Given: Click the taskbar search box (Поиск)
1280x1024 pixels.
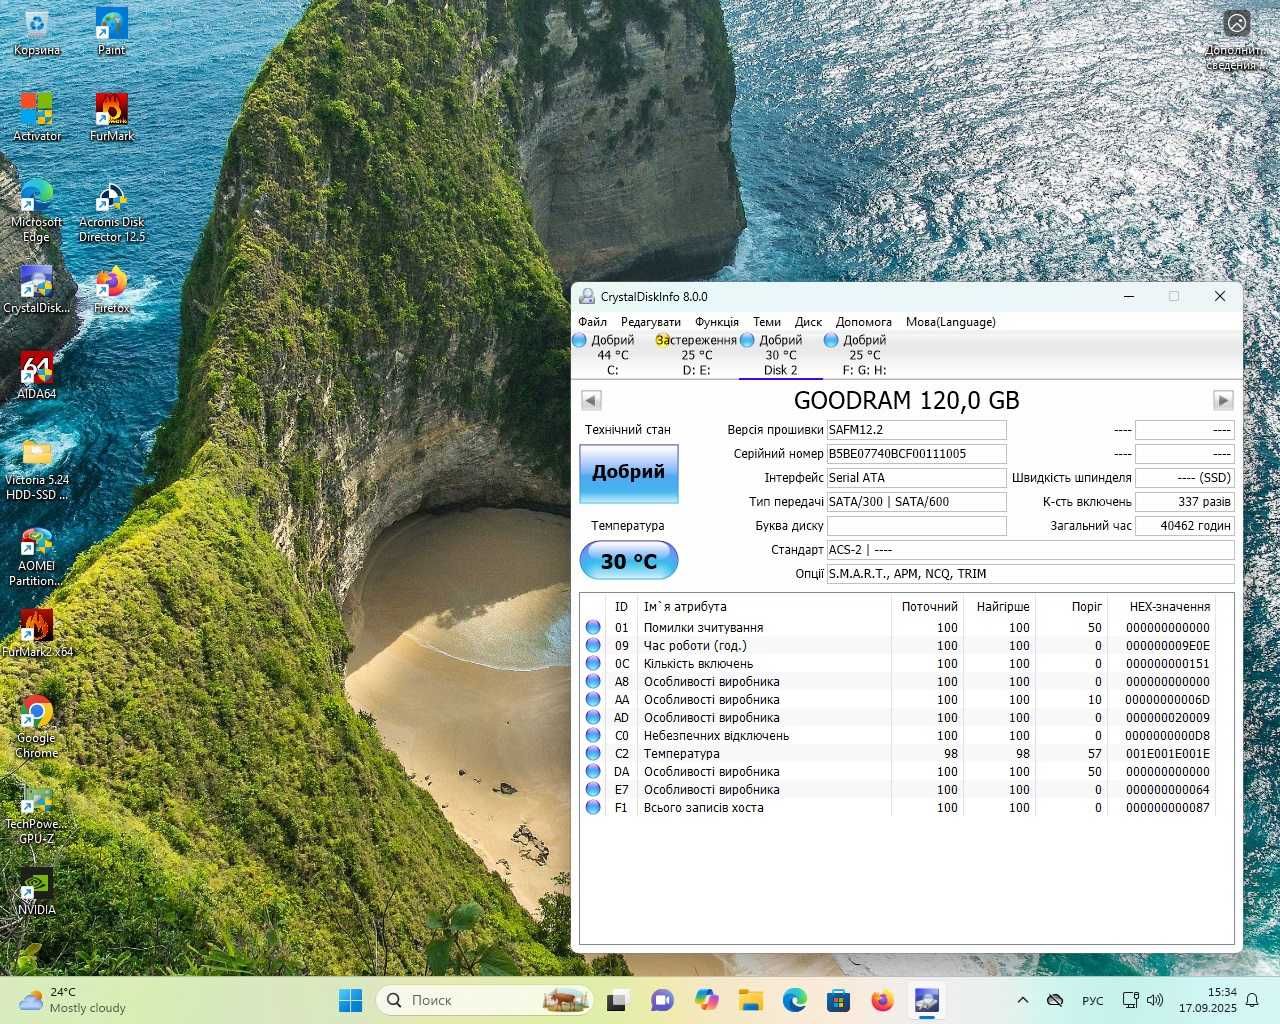Looking at the screenshot, I should pos(484,1000).
